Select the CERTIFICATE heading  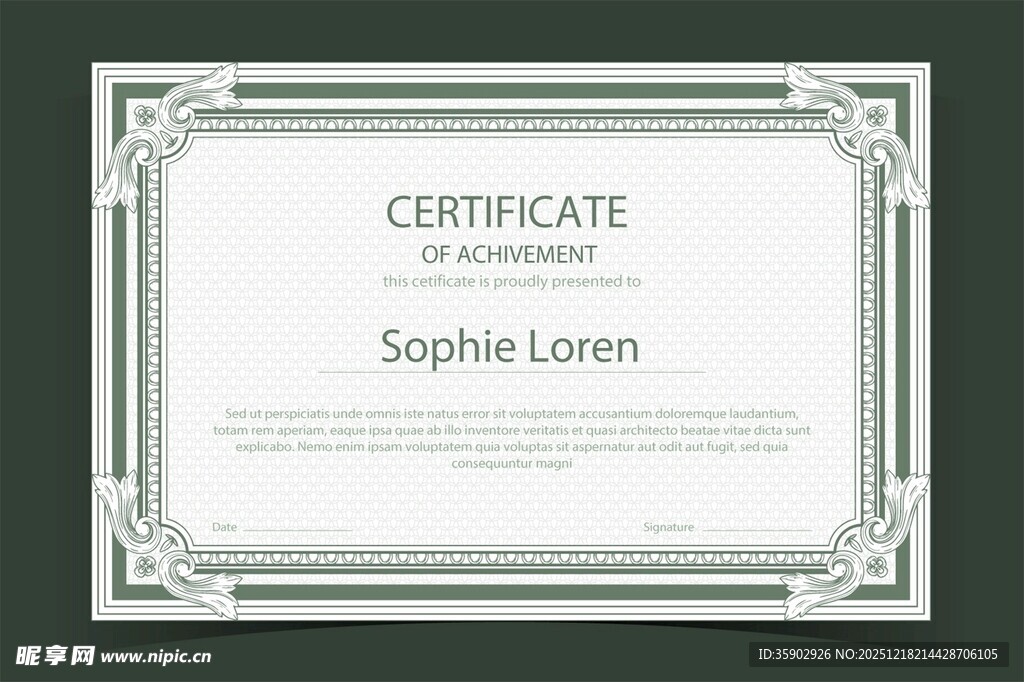pos(506,212)
